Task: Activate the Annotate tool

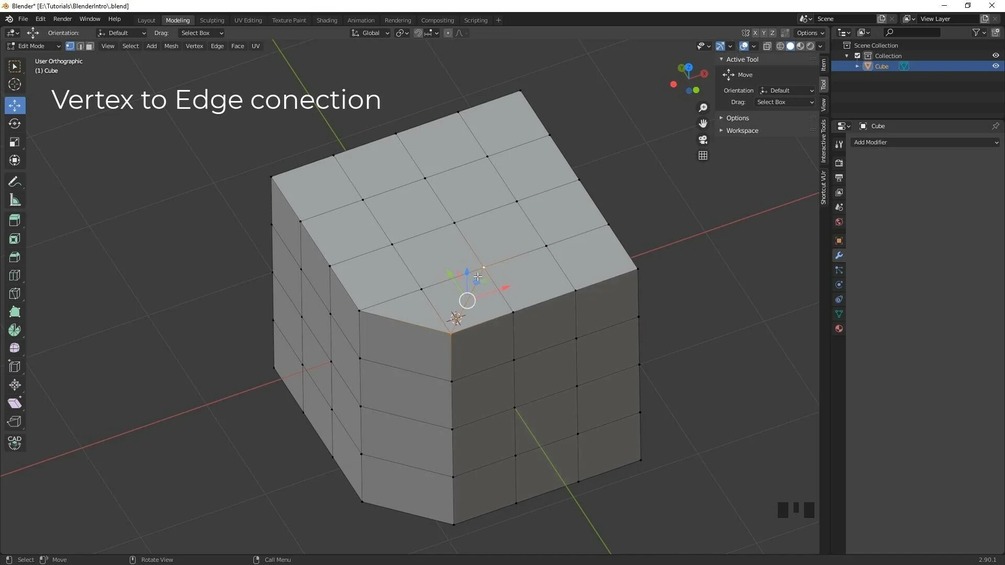Action: coord(15,182)
